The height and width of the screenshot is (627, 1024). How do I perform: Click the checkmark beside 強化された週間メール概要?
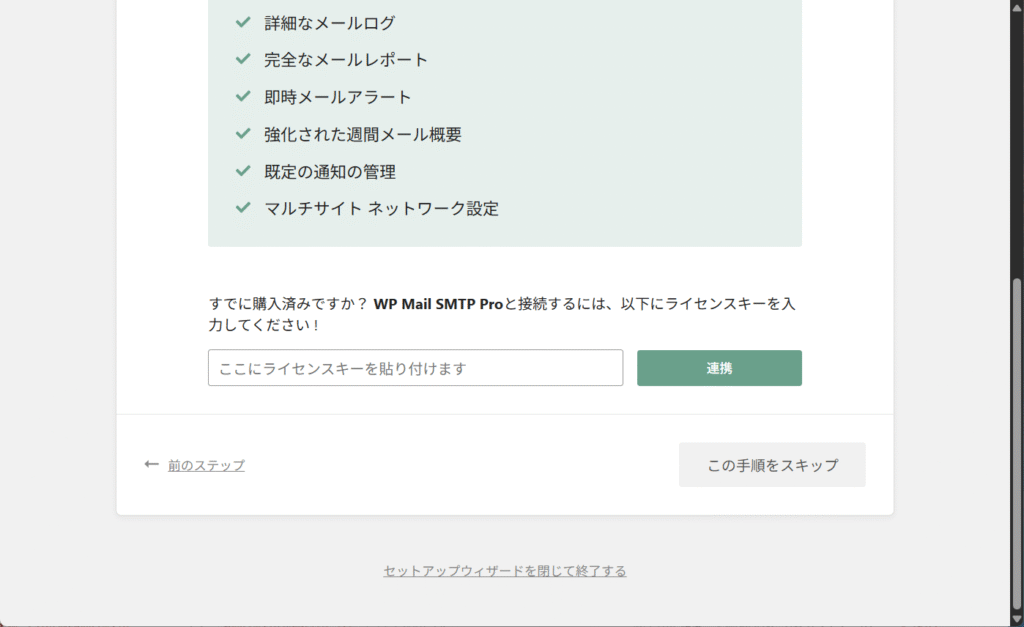point(242,133)
